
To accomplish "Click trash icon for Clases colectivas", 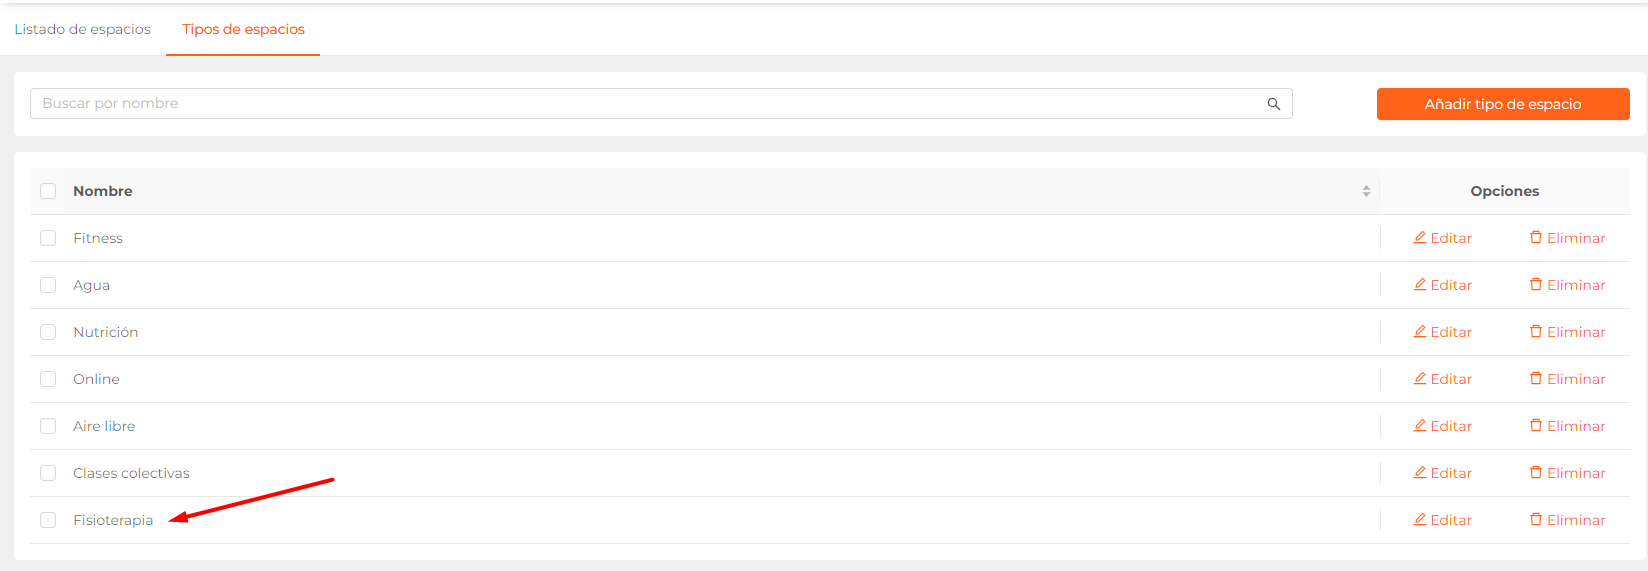I will tap(1536, 472).
